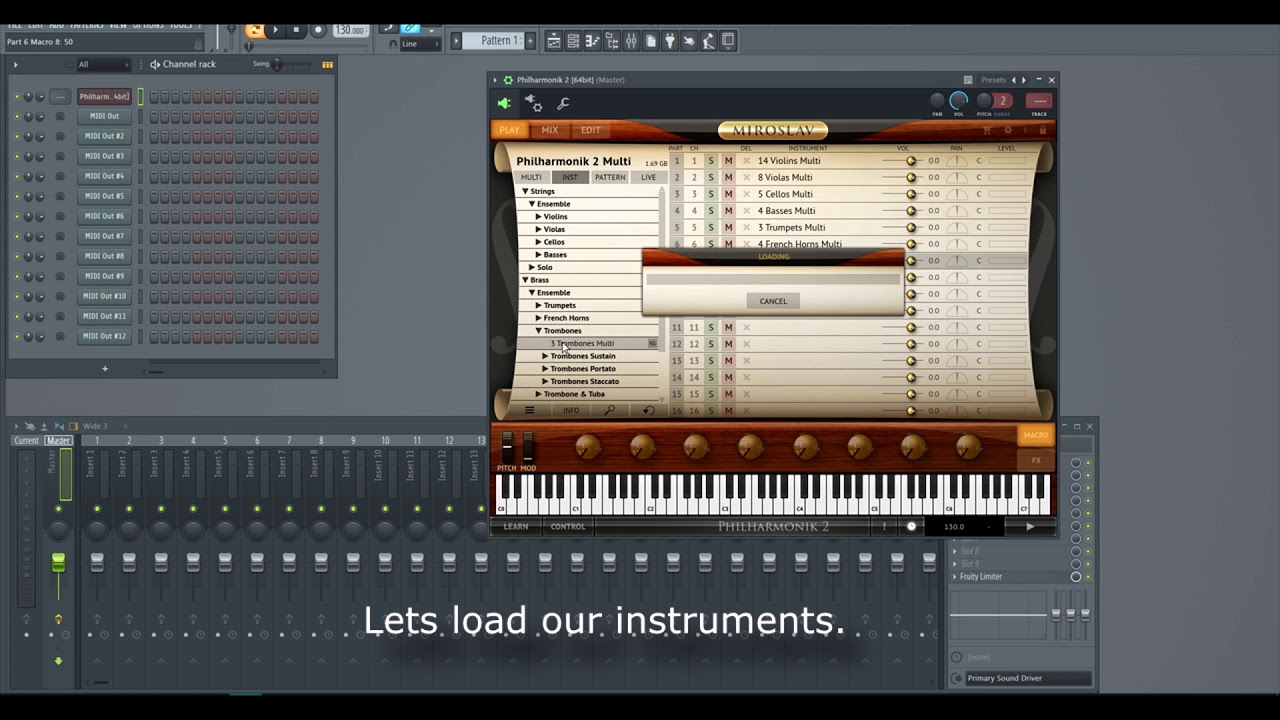Image resolution: width=1280 pixels, height=720 pixels.
Task: Adjust the Channel rack Swing slider
Action: click(279, 64)
